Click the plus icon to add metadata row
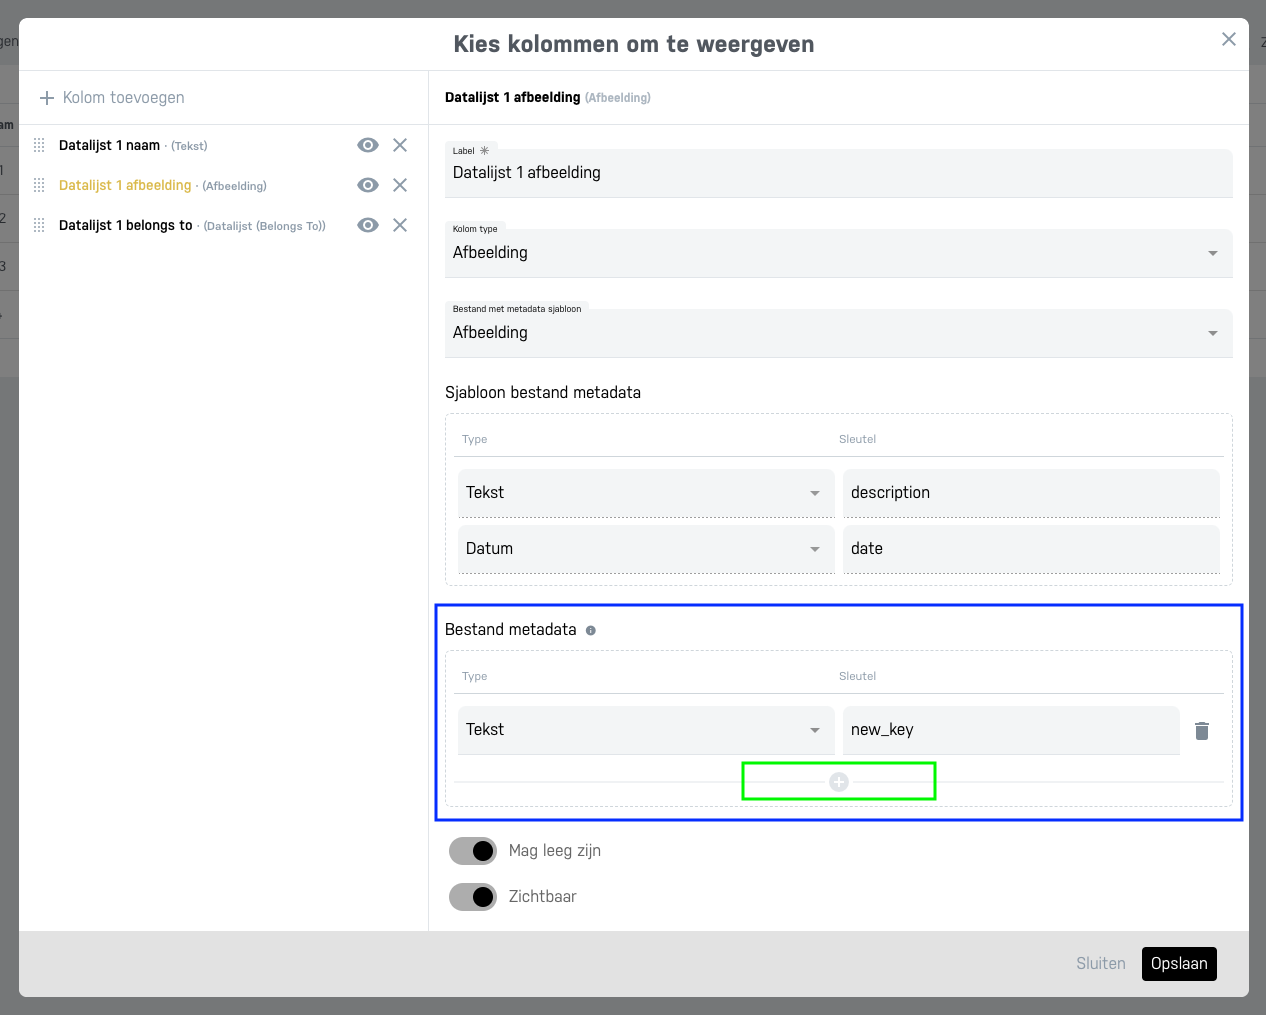1266x1015 pixels. pos(839,782)
